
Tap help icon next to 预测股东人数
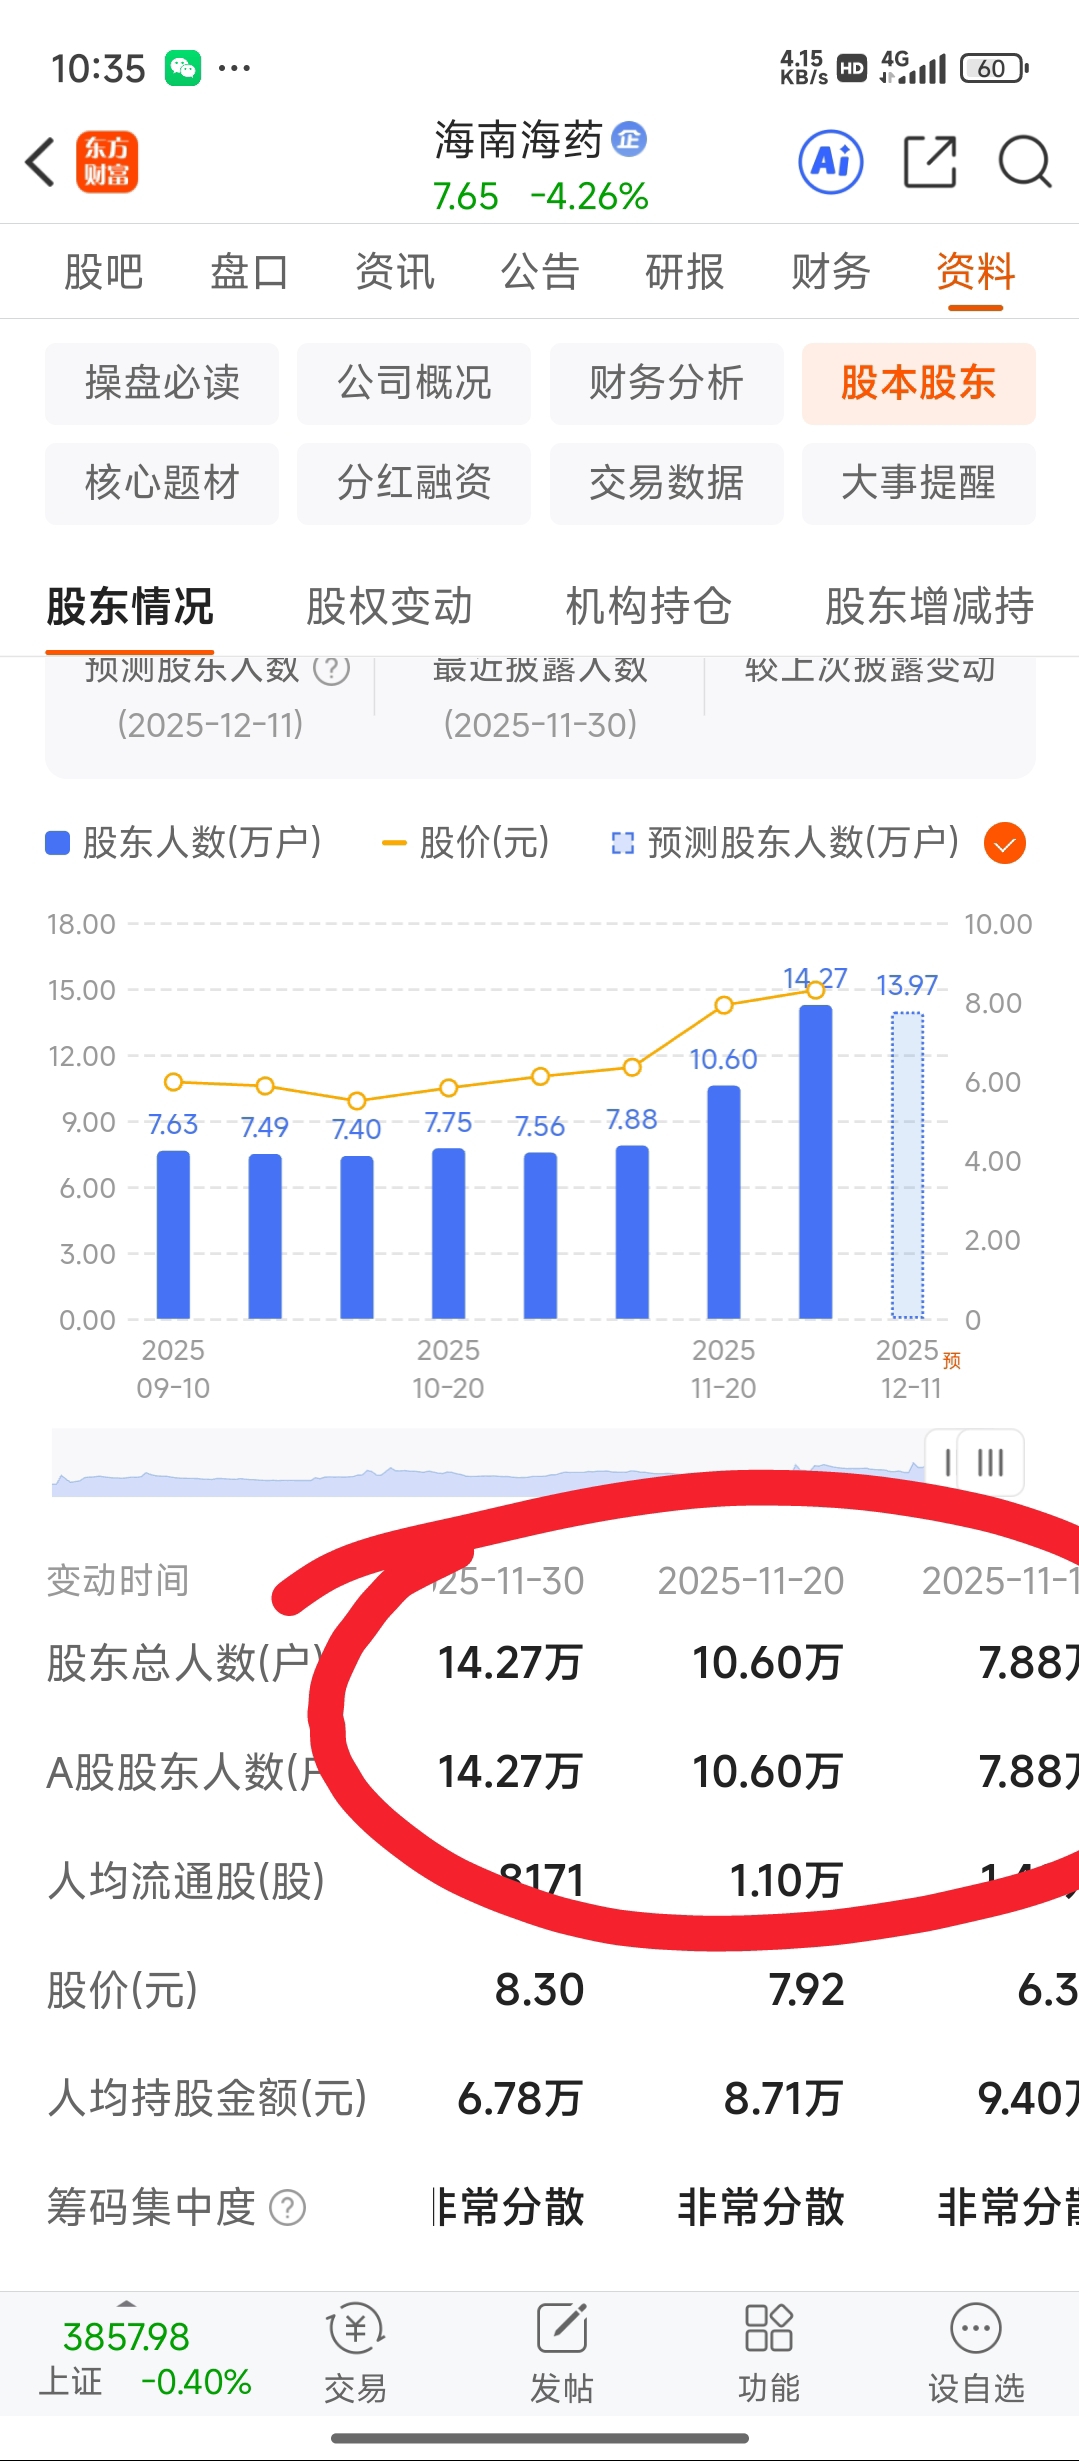tap(332, 668)
